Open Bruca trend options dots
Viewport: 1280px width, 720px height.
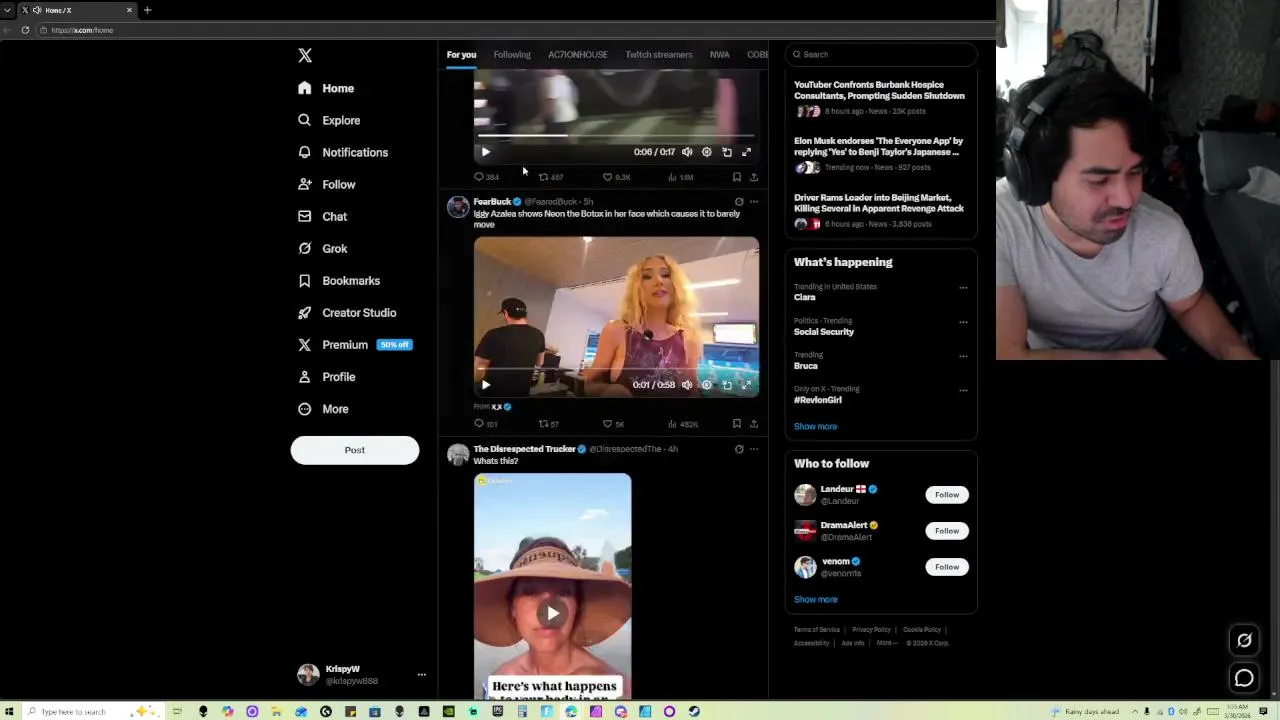[x=963, y=356]
